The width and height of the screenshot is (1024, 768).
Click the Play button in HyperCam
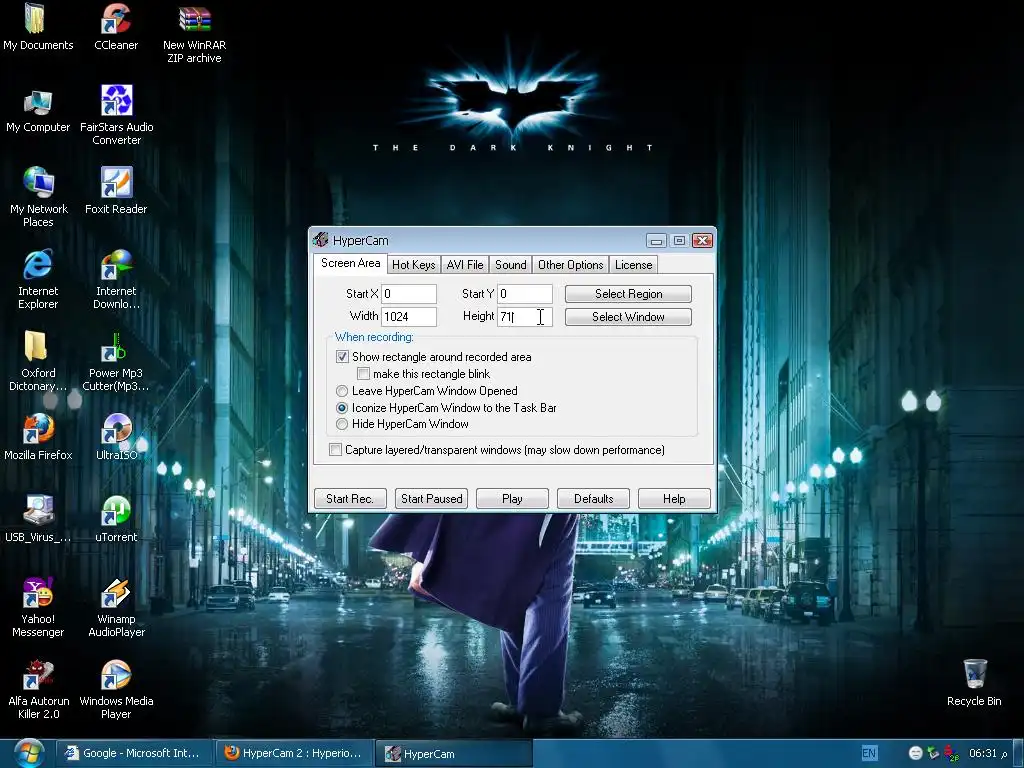point(513,498)
